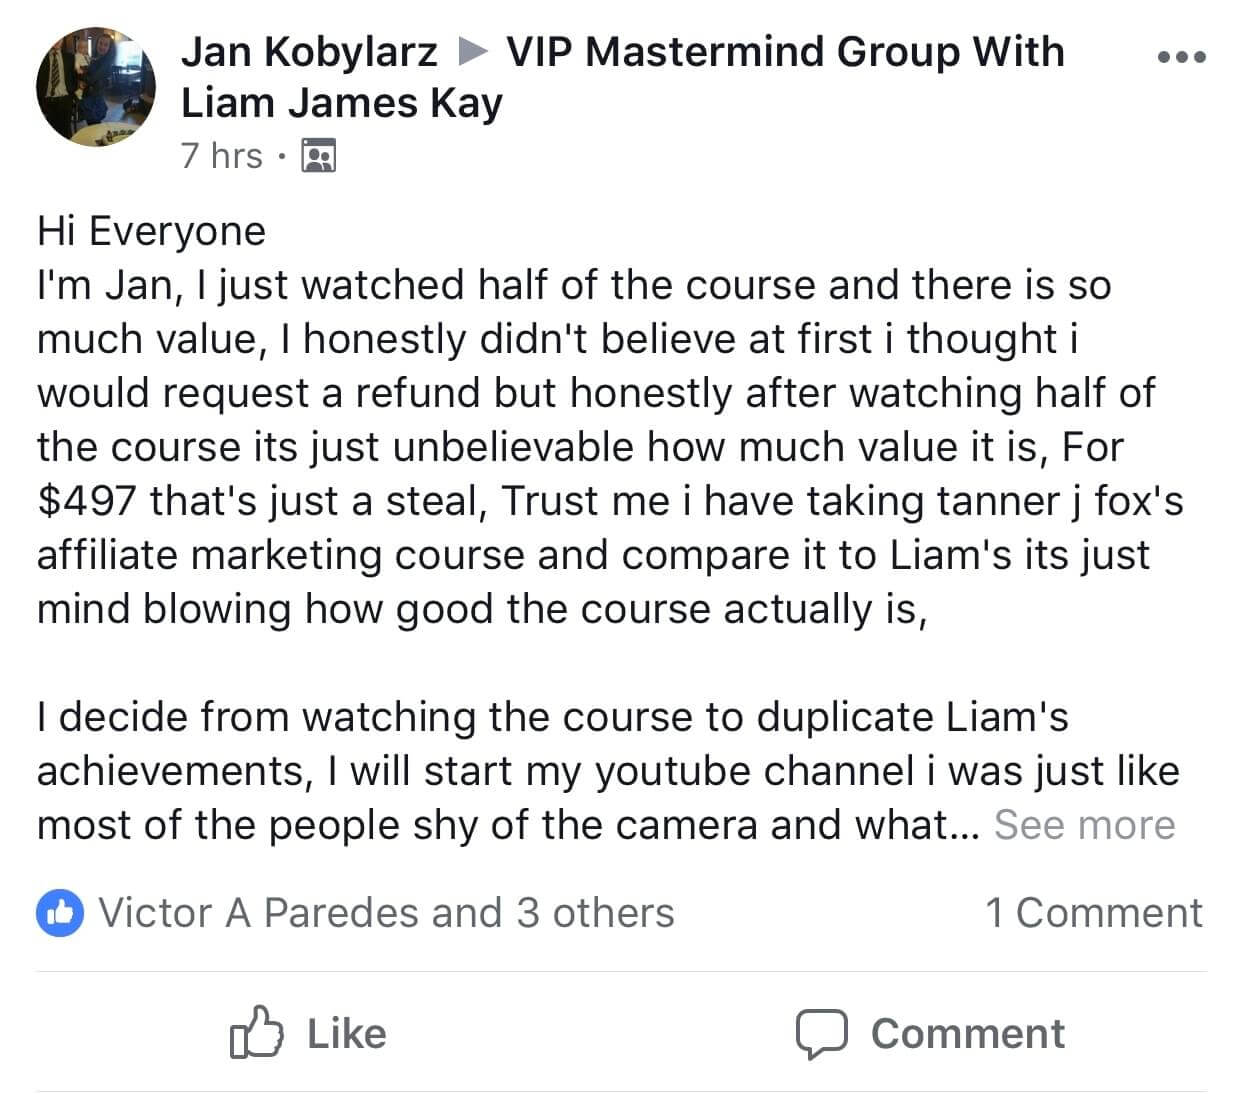
Task: Click the Jan Kobylarz author name
Action: click(309, 52)
